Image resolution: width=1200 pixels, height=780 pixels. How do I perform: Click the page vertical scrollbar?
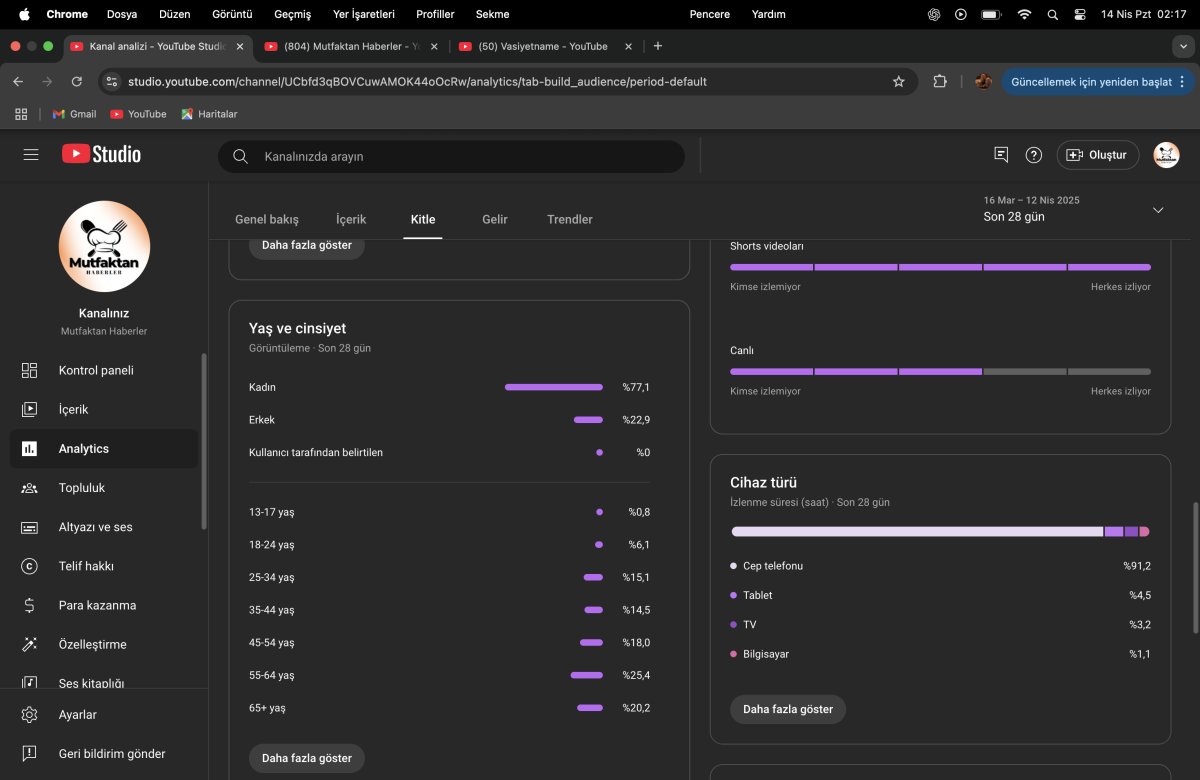tap(1195, 567)
